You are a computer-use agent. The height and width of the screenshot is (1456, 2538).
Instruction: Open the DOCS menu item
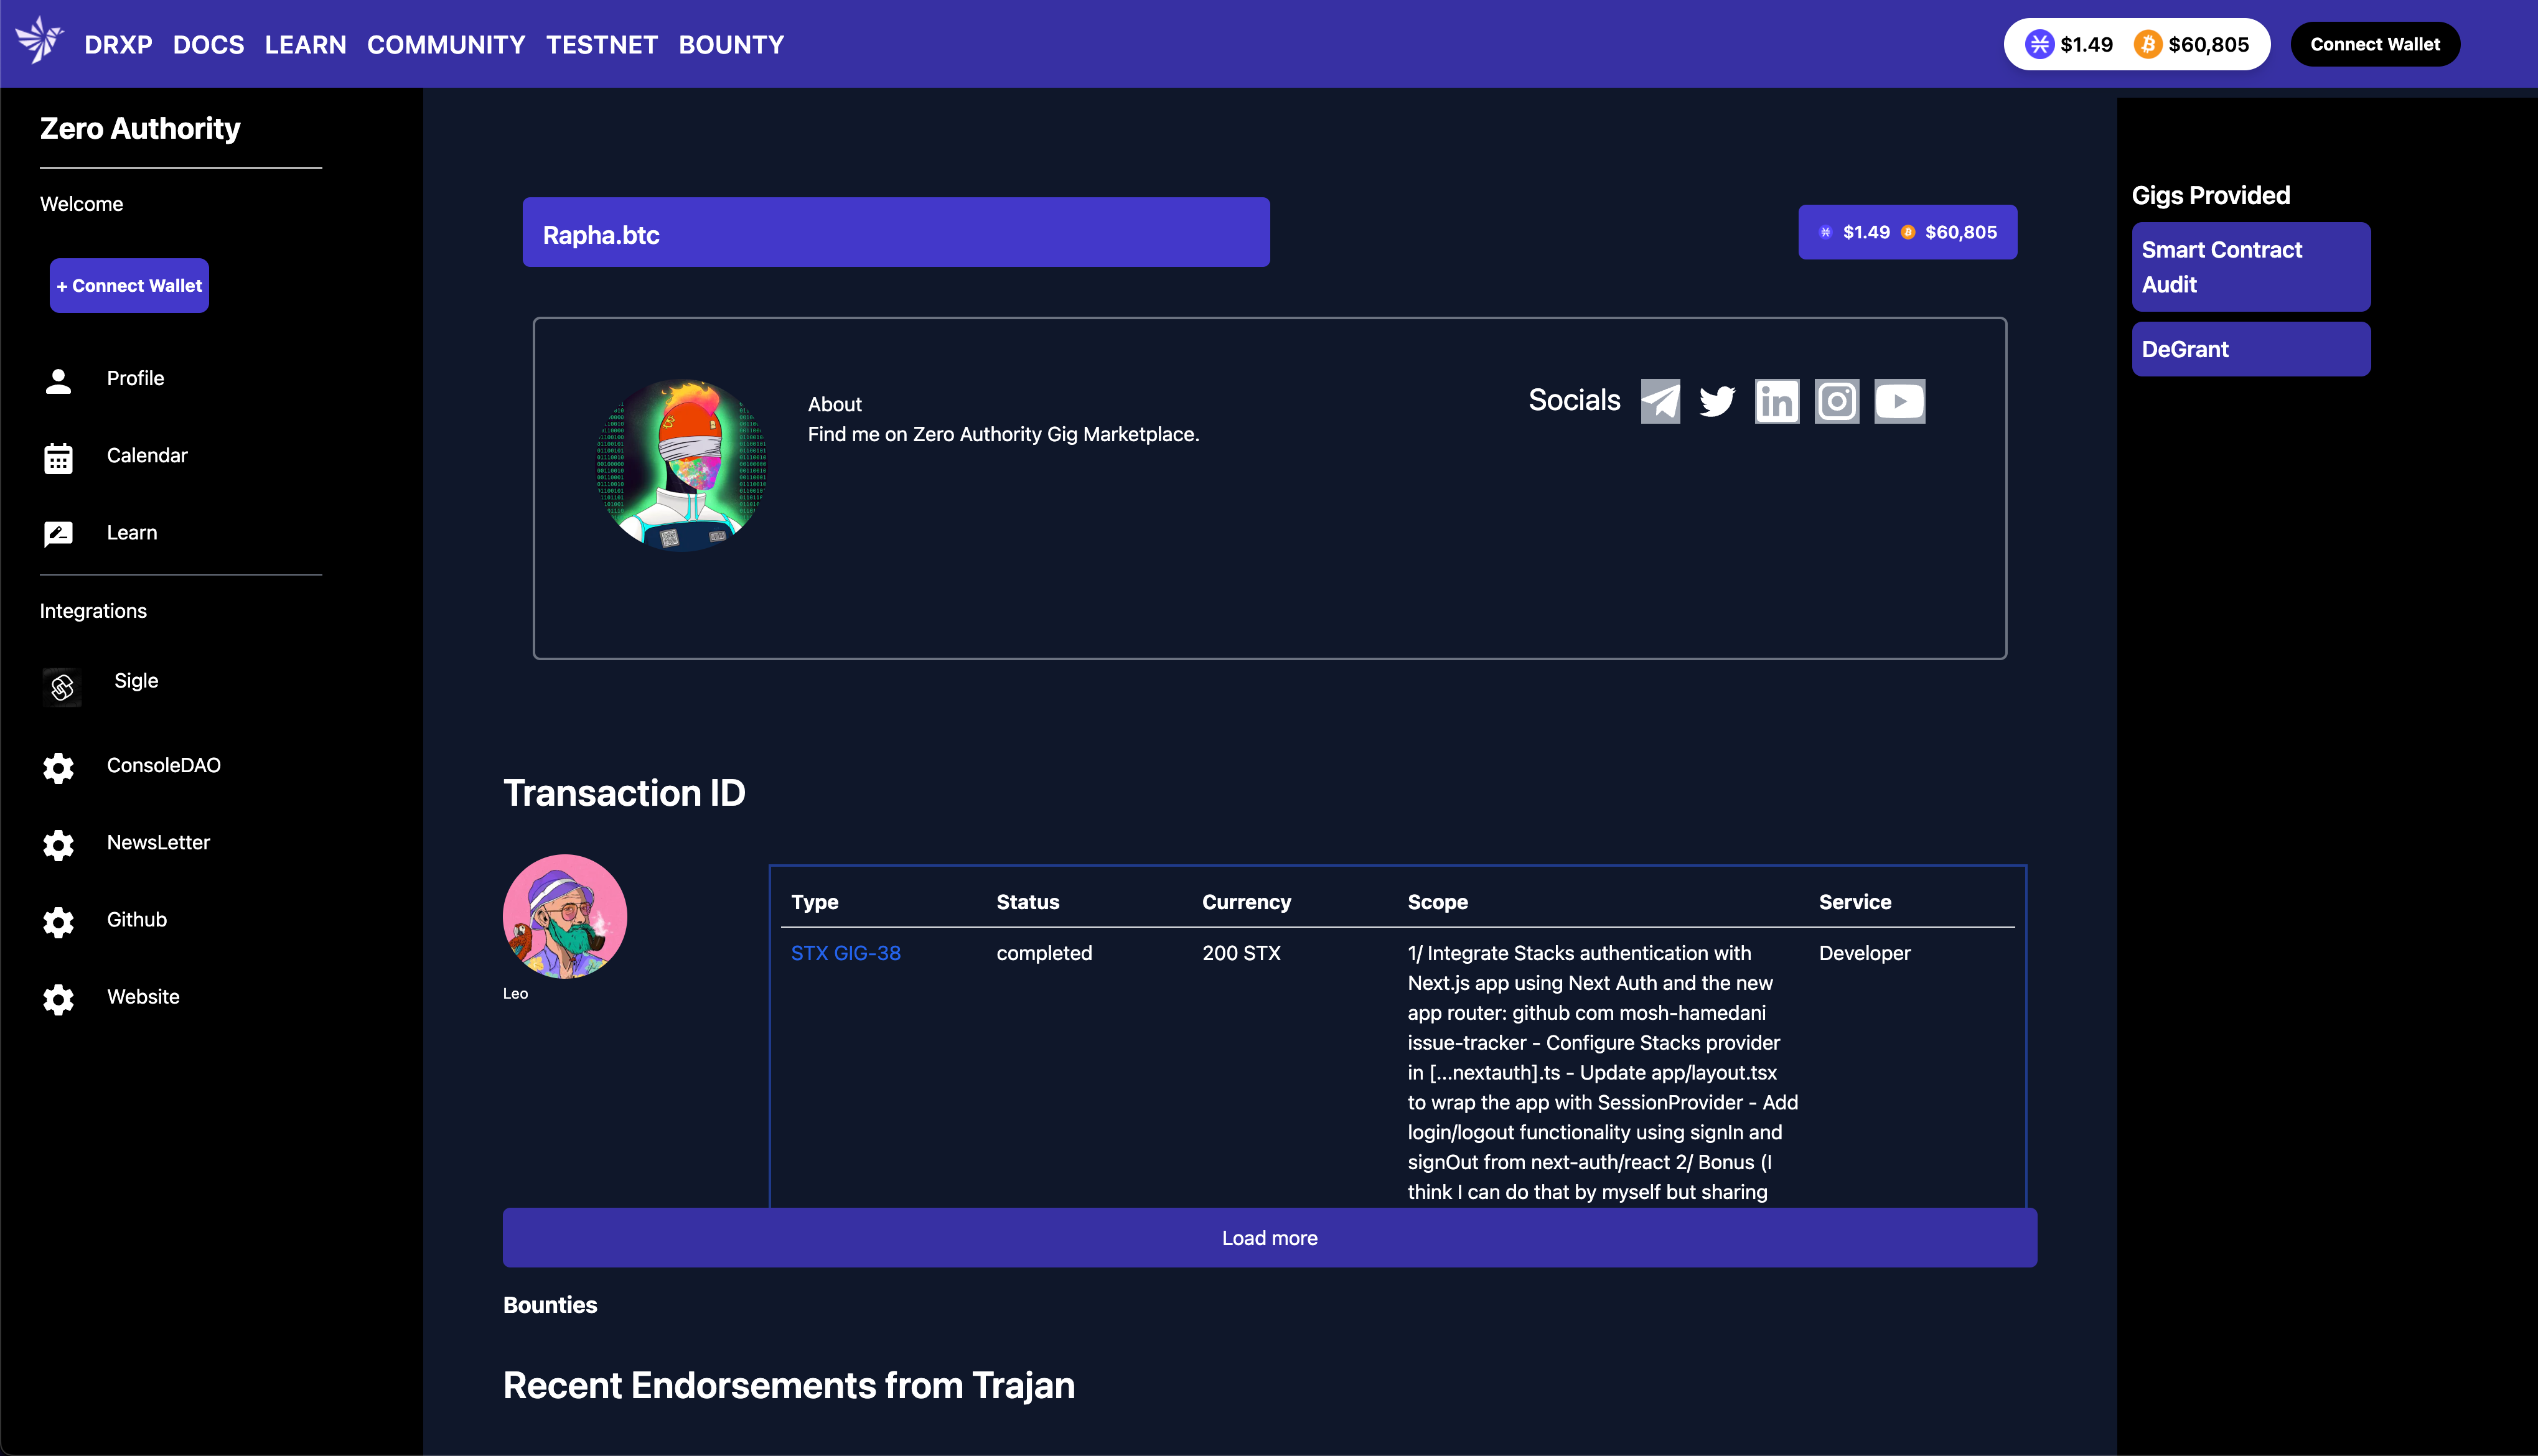(x=208, y=45)
